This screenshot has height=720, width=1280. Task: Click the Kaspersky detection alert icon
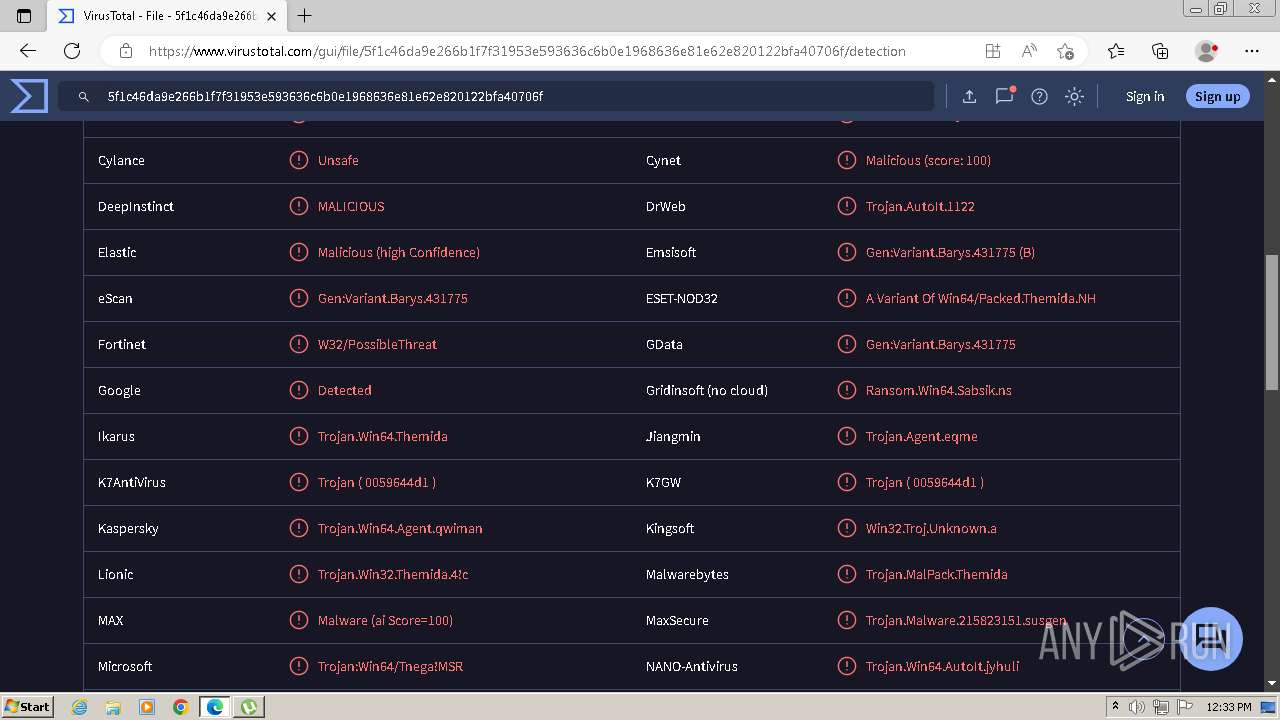point(298,528)
